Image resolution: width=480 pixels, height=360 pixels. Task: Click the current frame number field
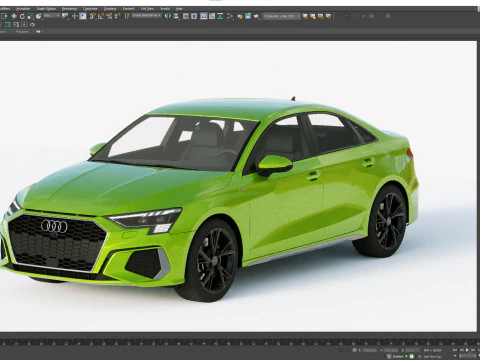coord(467,356)
